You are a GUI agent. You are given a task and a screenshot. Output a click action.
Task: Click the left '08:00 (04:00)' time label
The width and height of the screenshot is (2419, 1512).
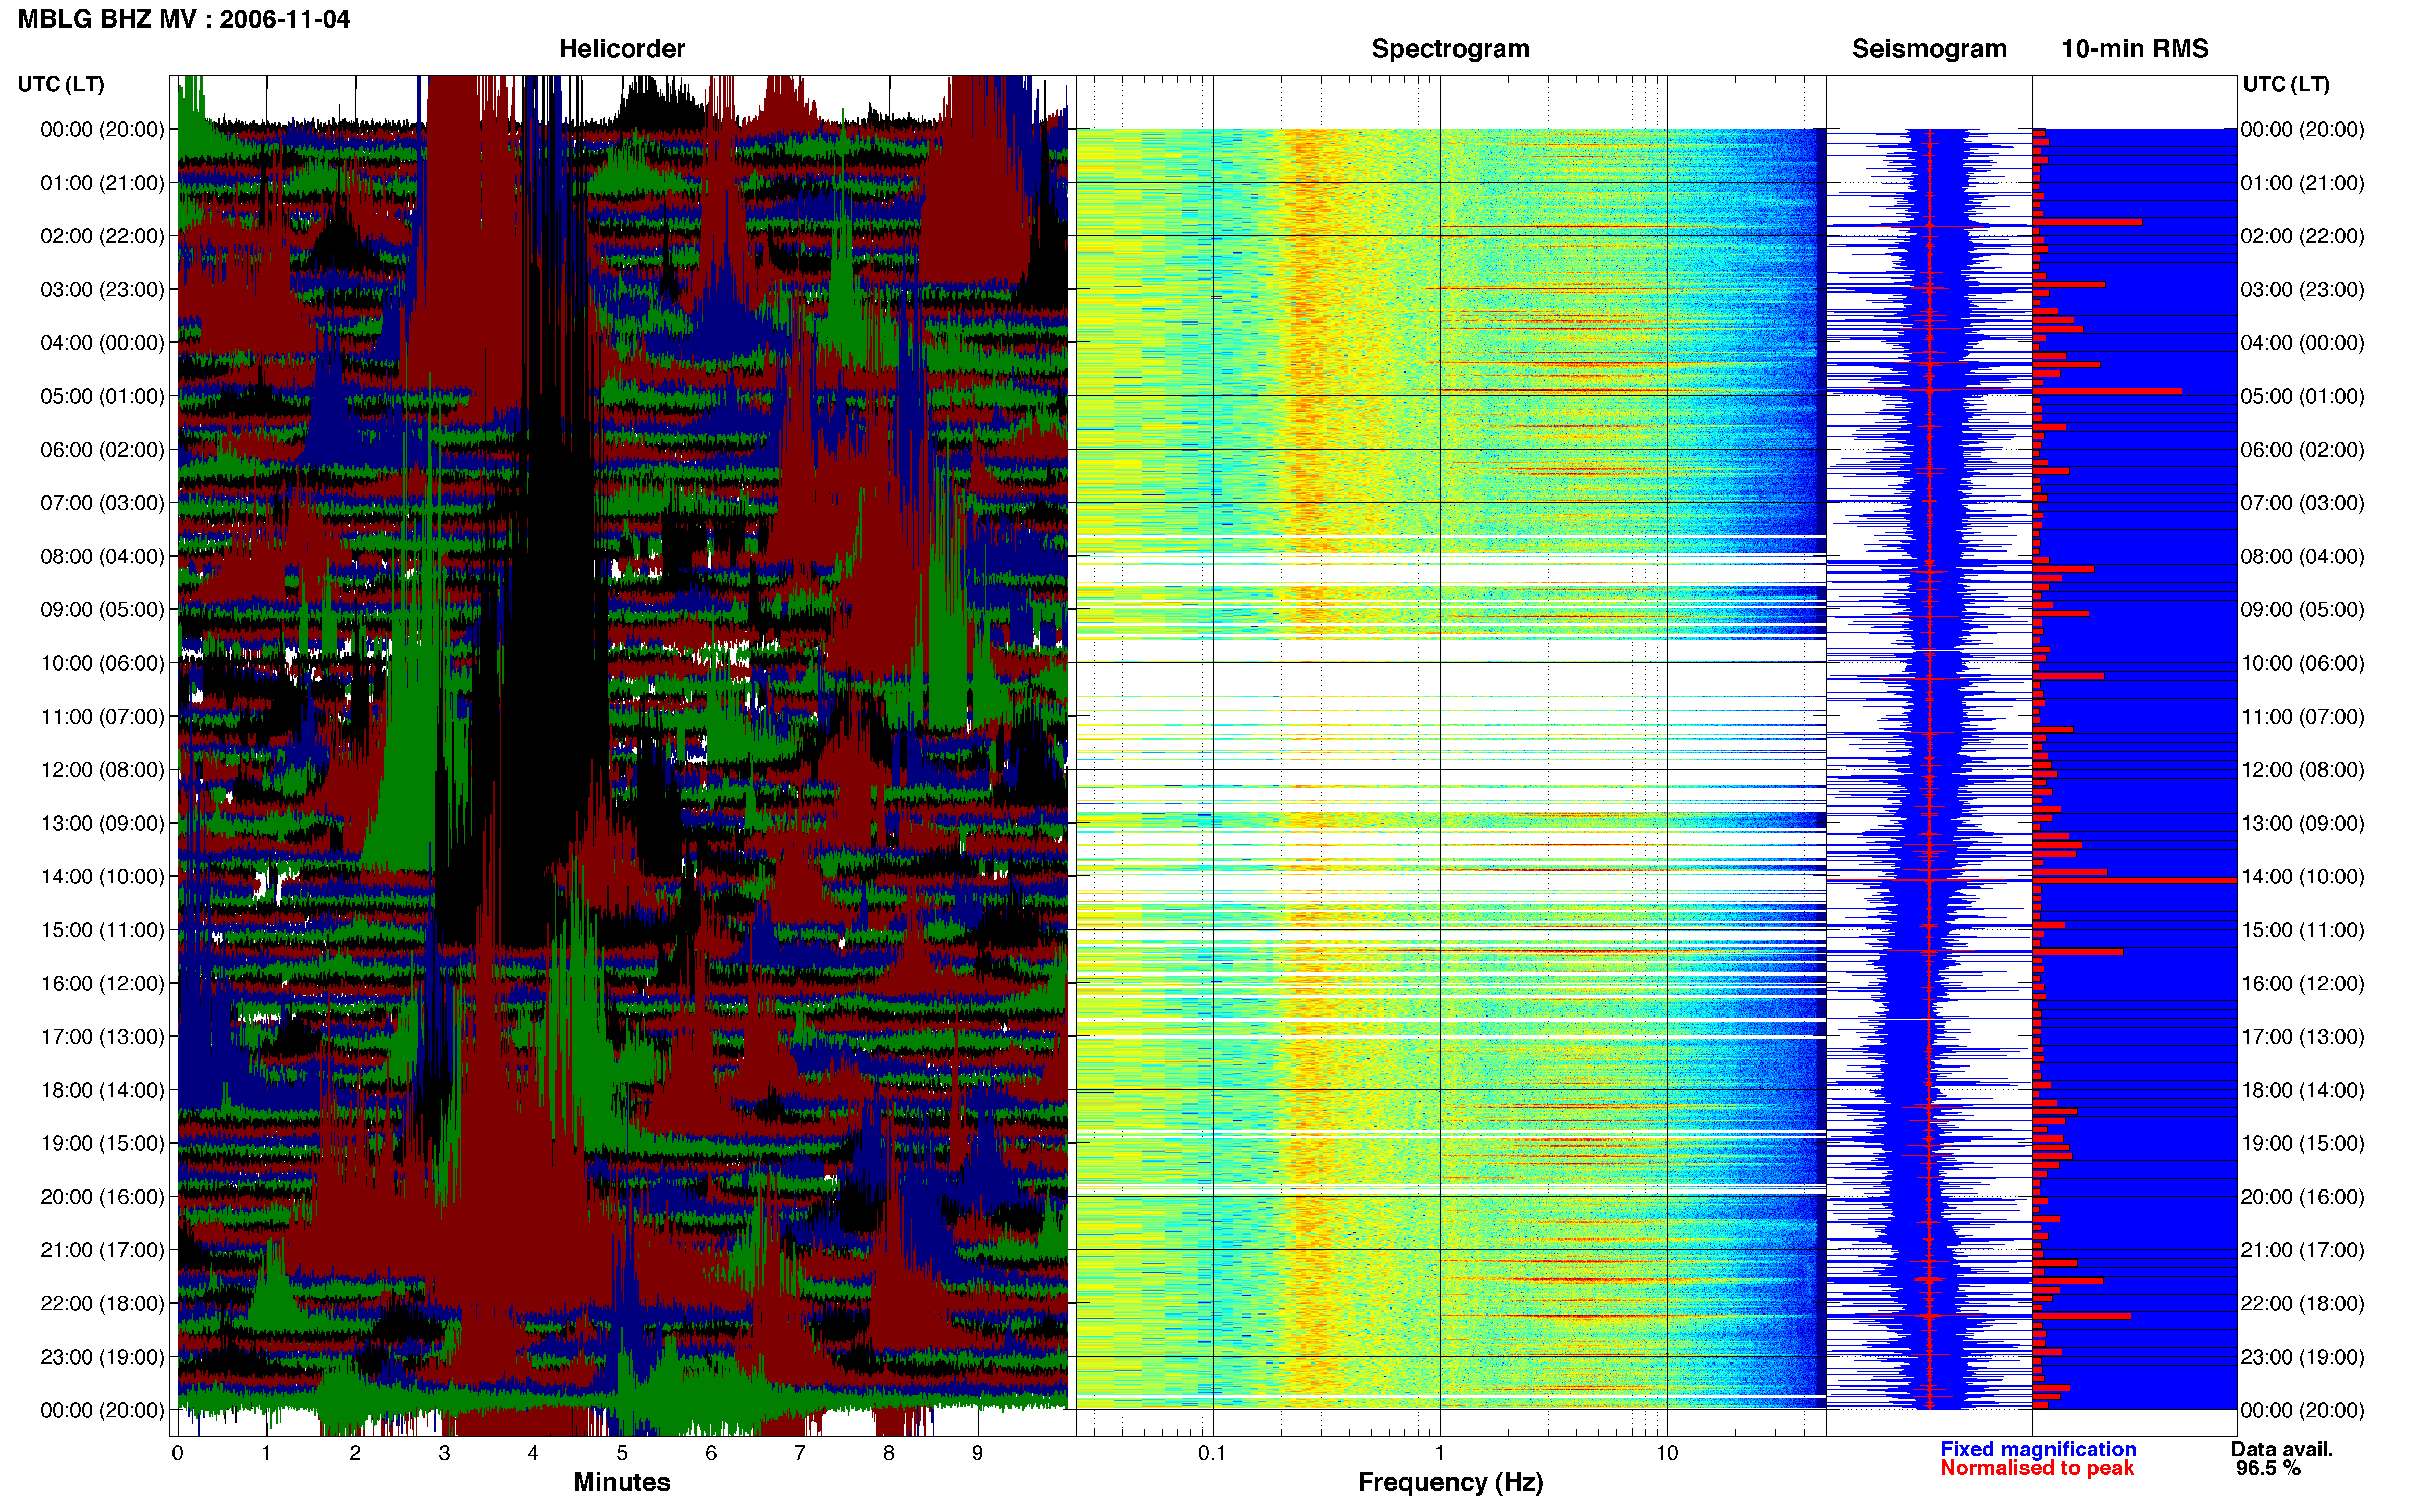click(x=102, y=556)
